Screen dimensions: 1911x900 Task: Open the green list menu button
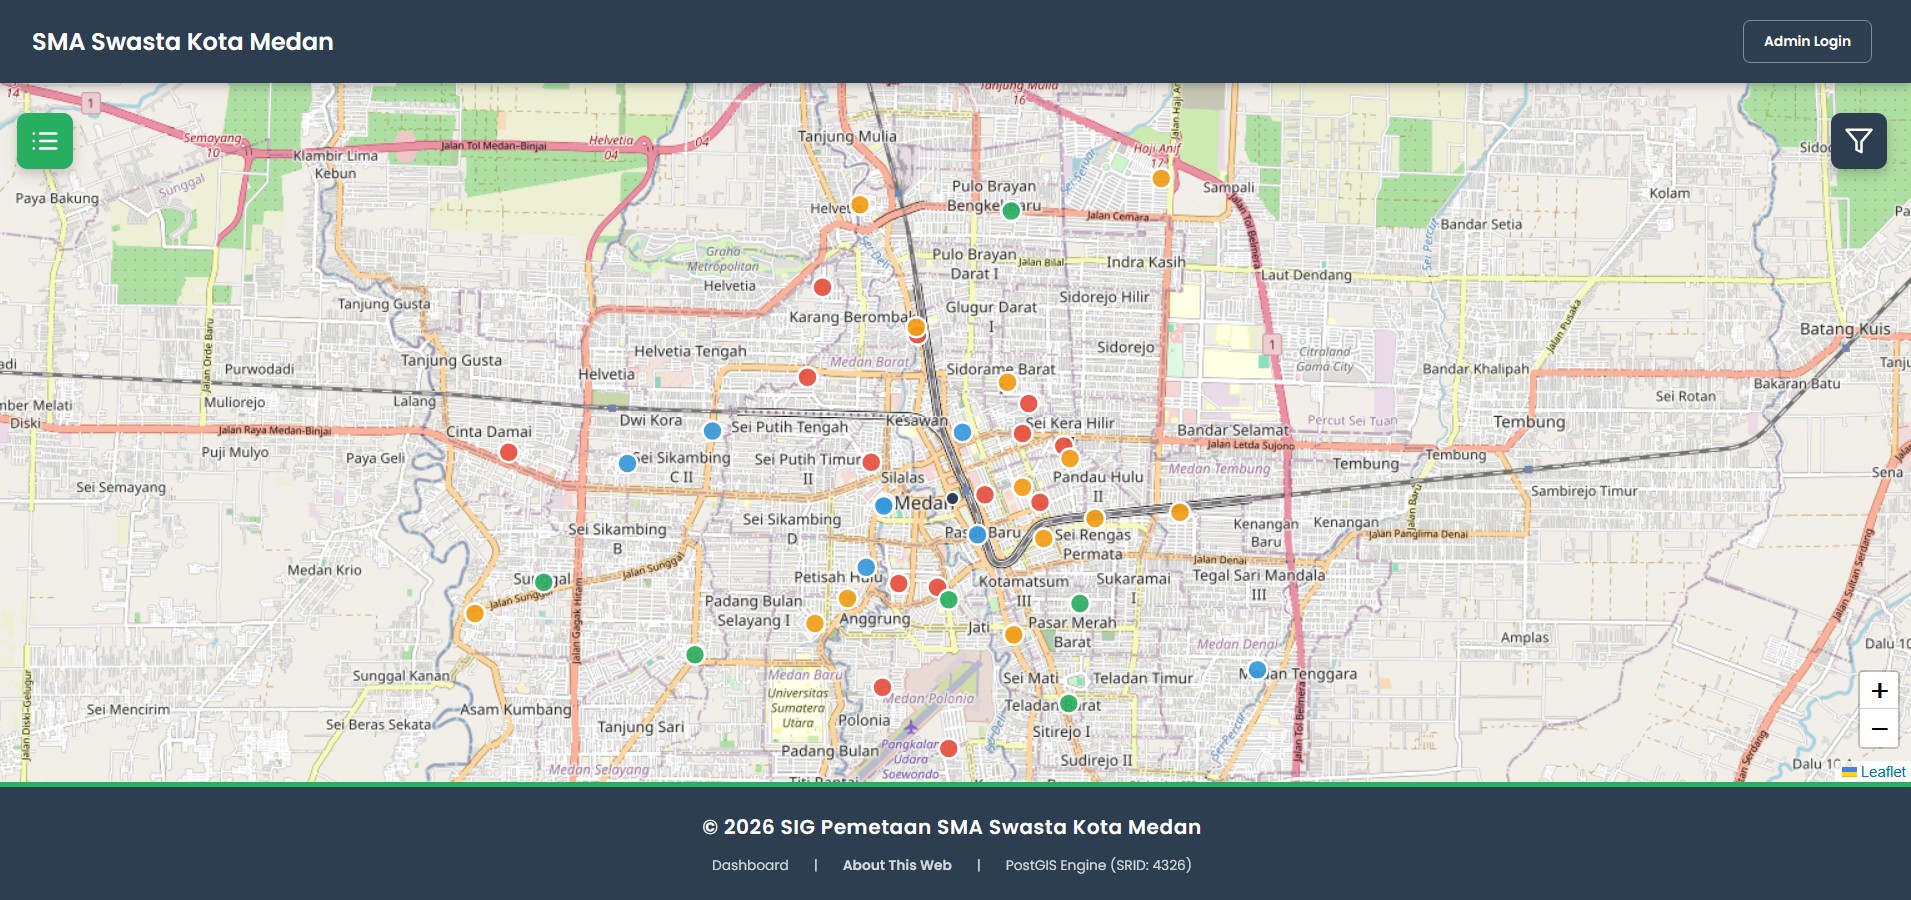click(45, 141)
